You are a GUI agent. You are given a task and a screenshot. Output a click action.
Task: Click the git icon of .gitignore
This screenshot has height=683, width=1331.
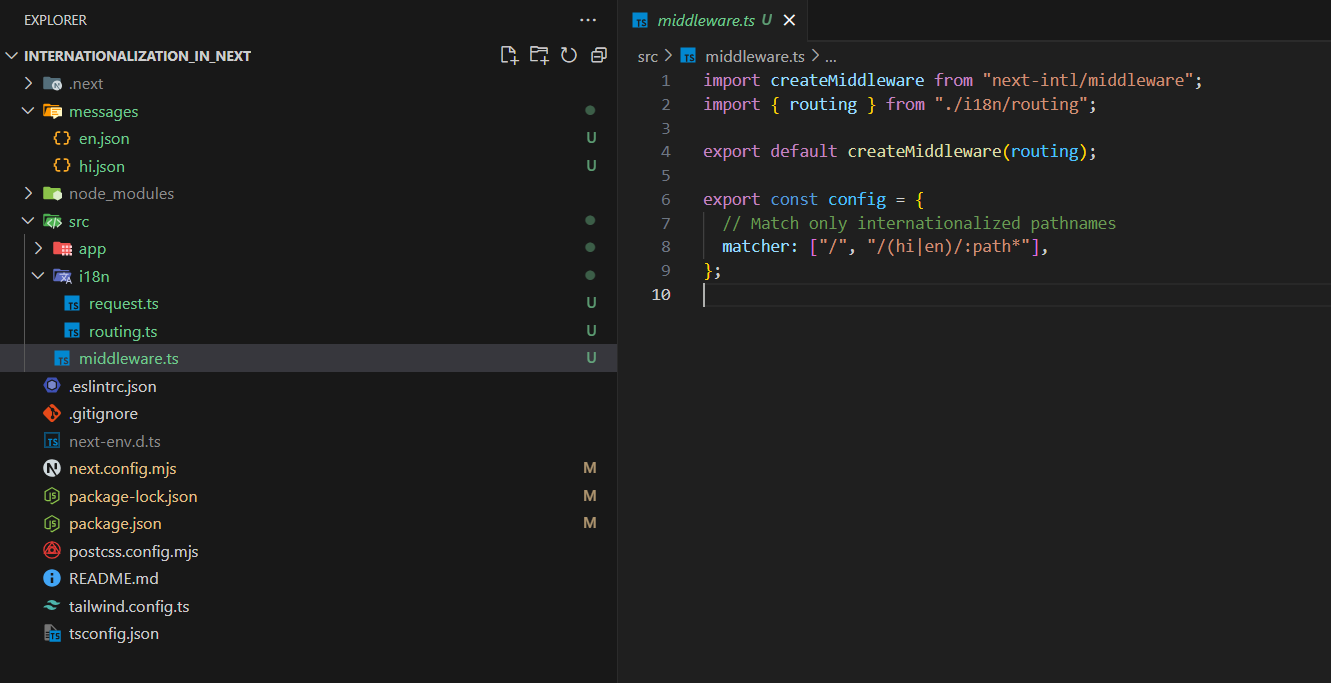tap(52, 414)
